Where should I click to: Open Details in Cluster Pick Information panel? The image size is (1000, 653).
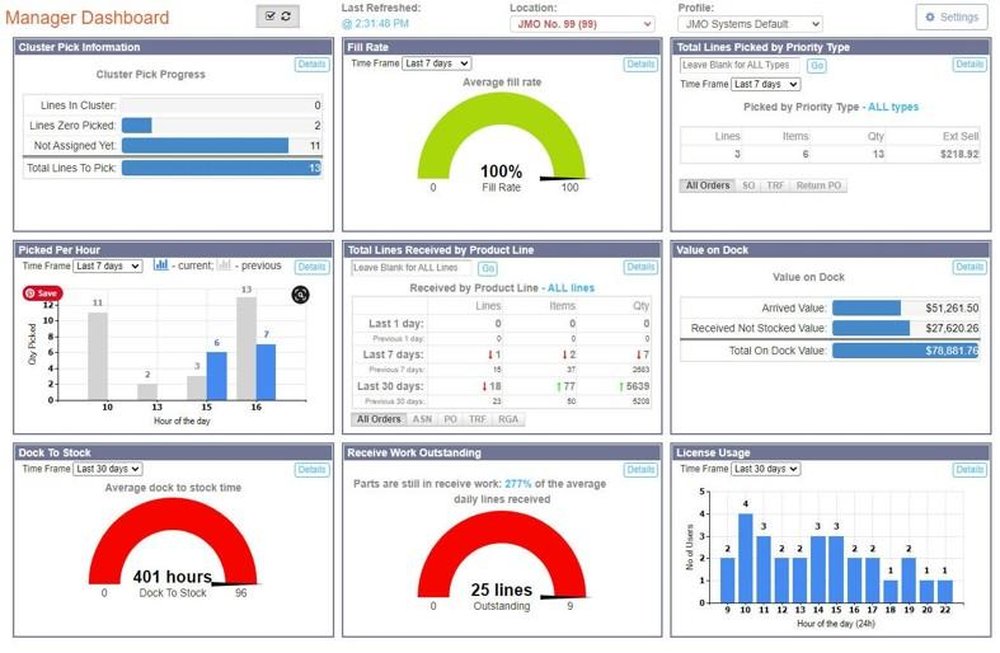coord(312,64)
